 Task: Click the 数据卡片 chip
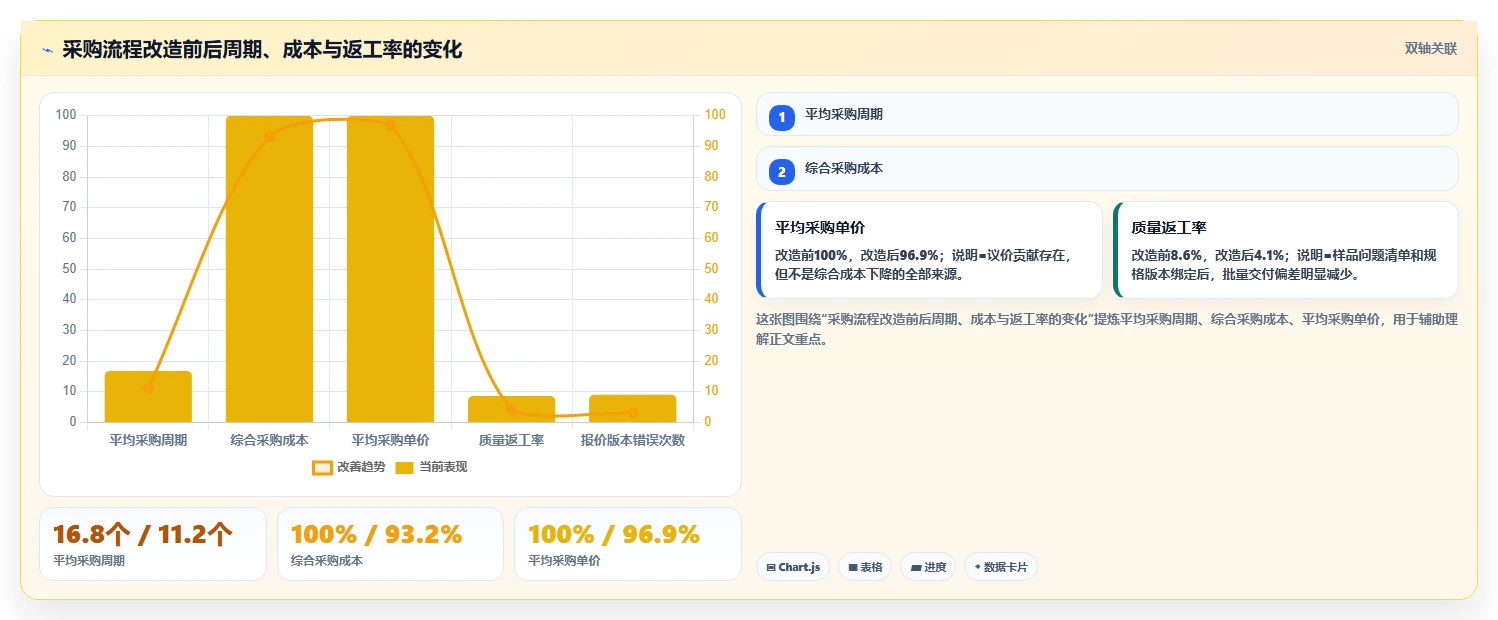1001,567
